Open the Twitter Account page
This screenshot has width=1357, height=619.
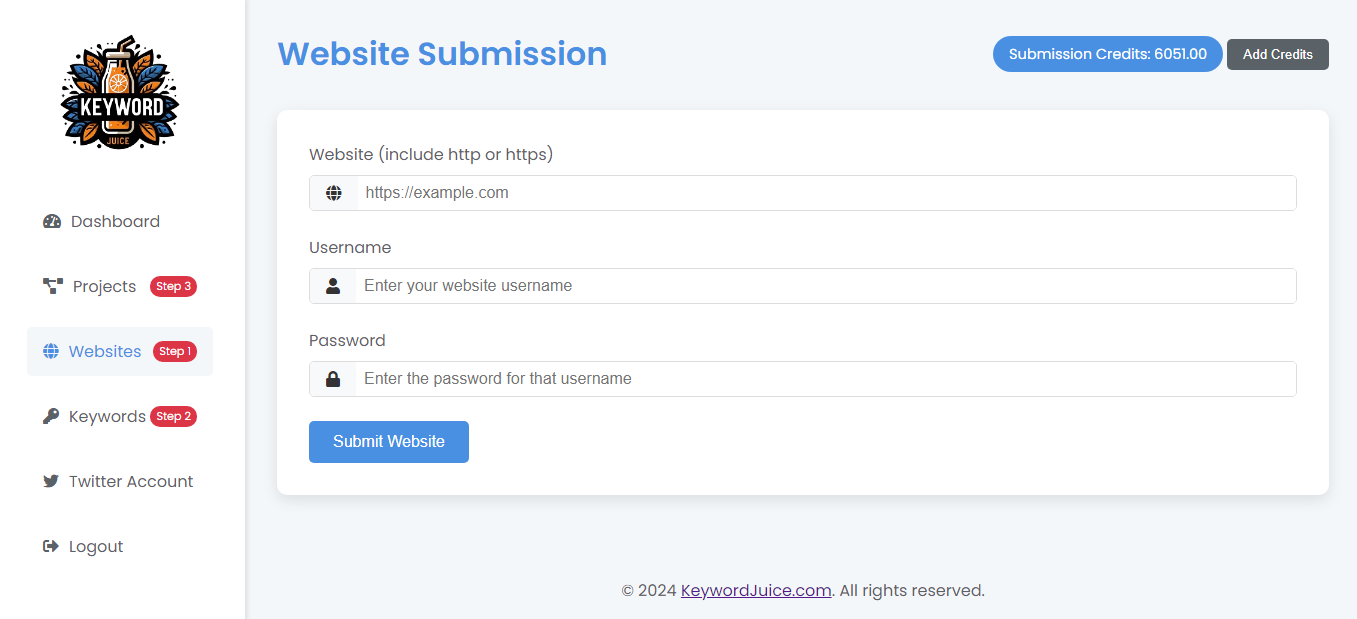(x=130, y=481)
